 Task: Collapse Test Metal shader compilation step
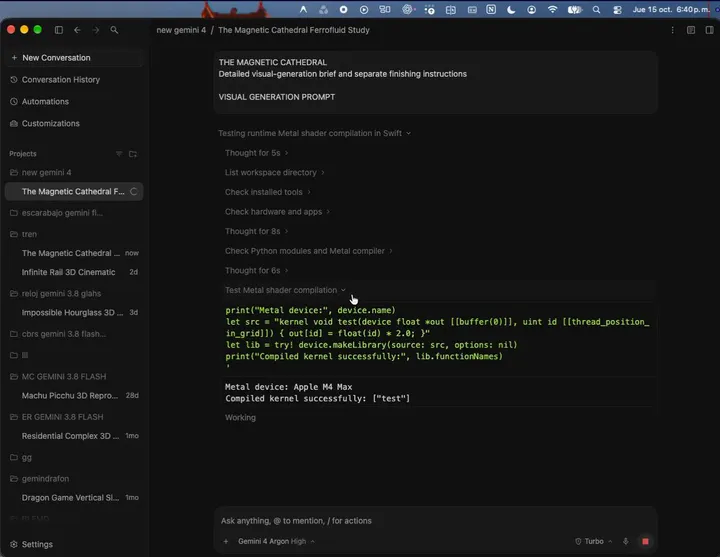pyautogui.click(x=285, y=290)
